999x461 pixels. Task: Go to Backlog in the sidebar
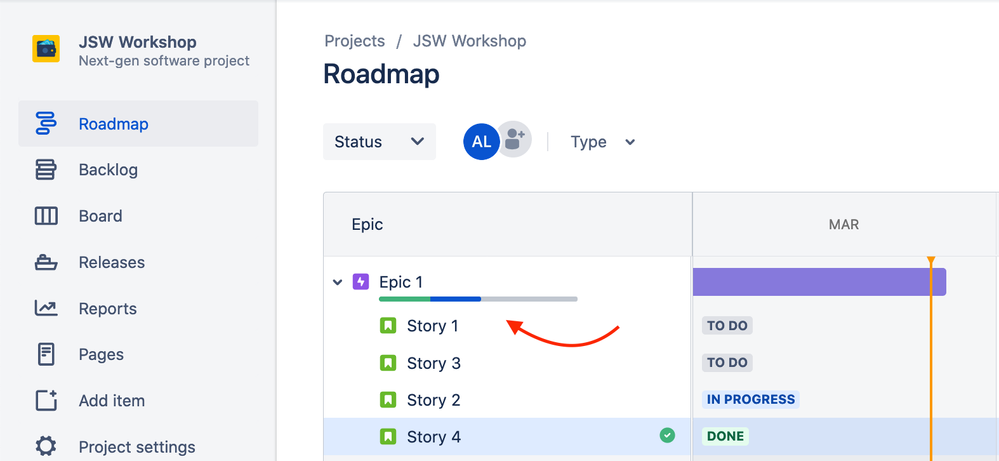click(x=138, y=170)
